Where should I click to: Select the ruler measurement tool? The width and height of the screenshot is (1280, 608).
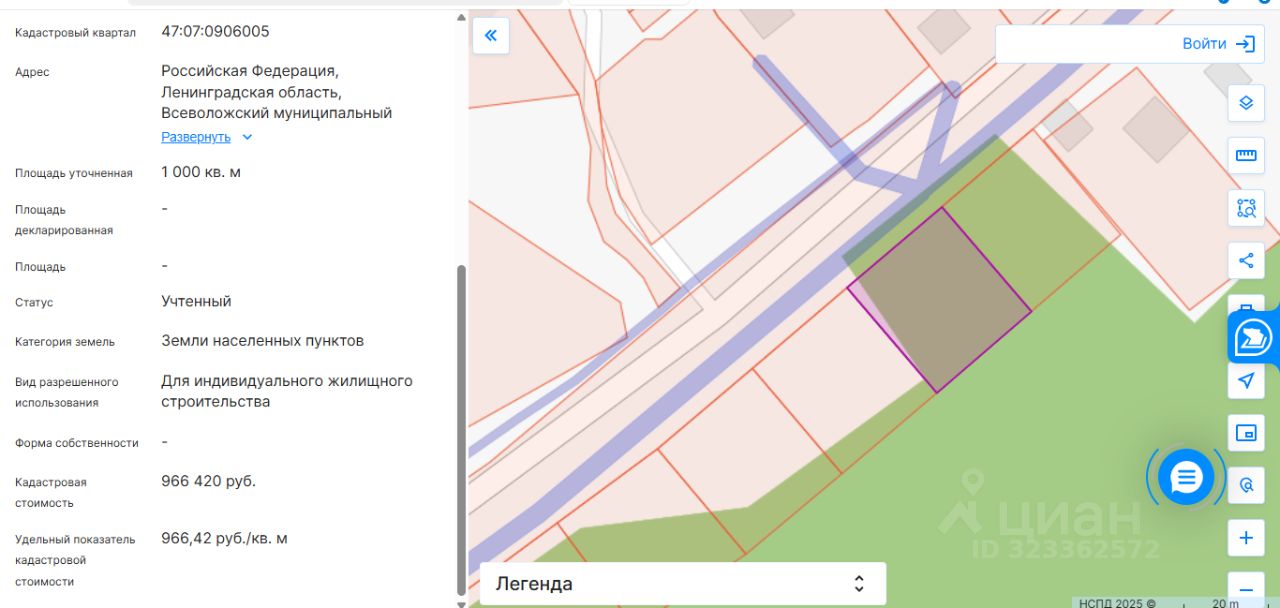pyautogui.click(x=1246, y=155)
